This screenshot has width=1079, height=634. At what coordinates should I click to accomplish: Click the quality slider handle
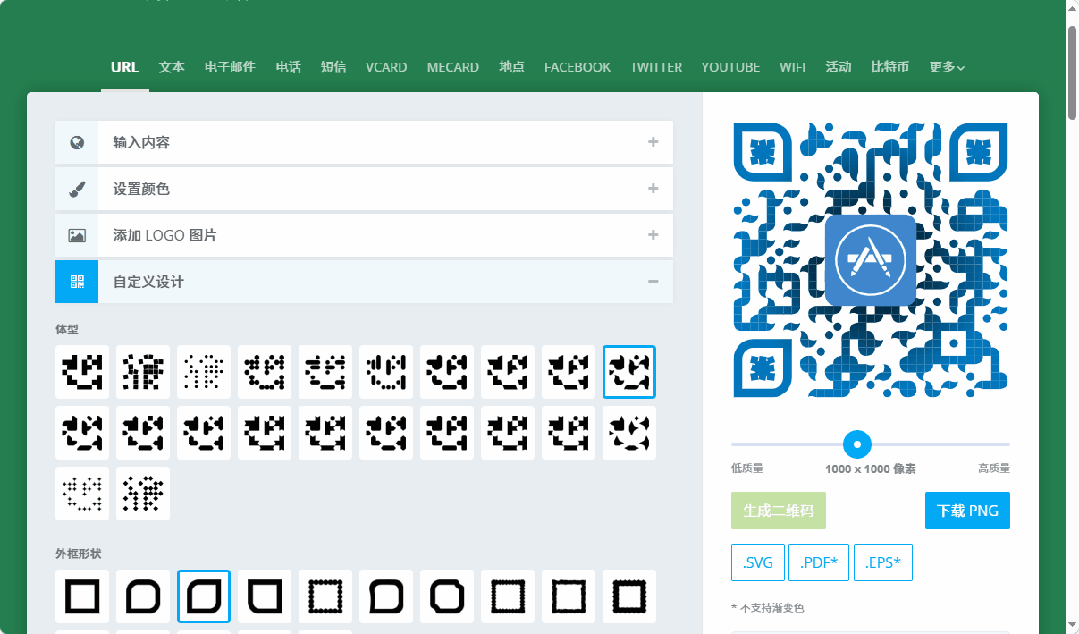tap(857, 445)
